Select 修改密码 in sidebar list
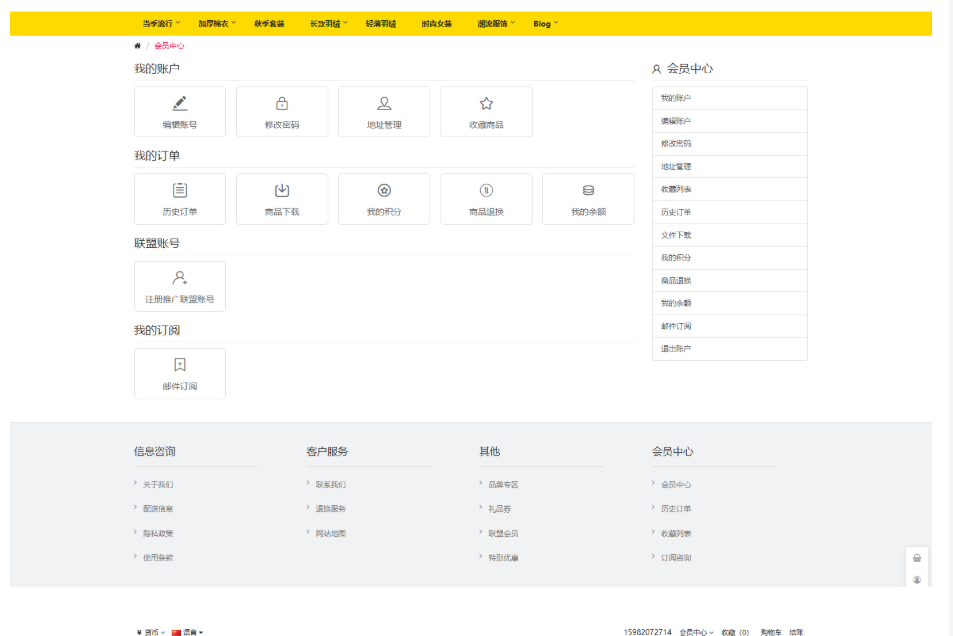The image size is (953, 636). (x=730, y=143)
